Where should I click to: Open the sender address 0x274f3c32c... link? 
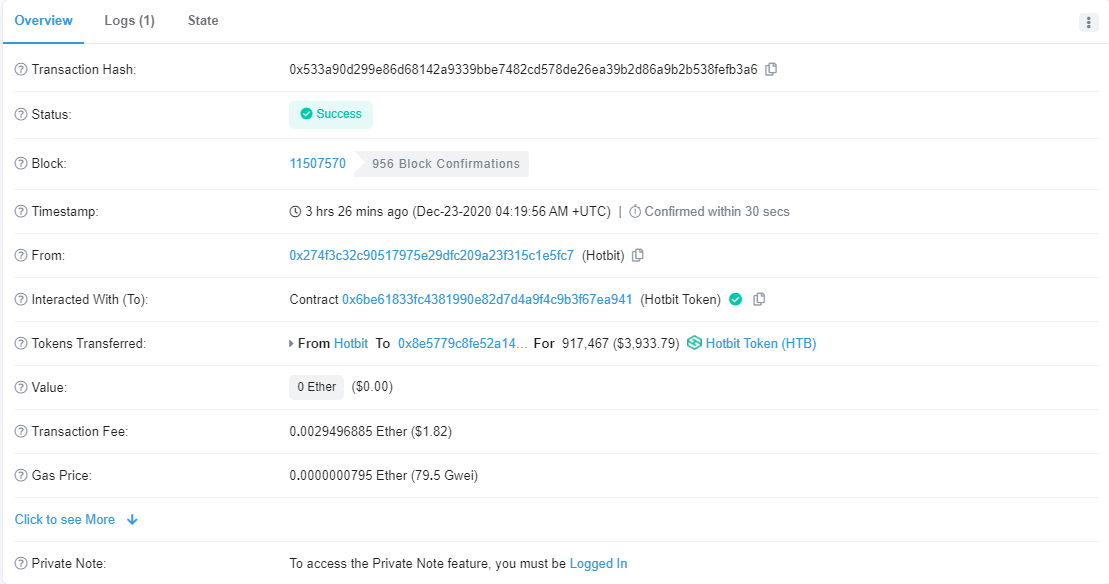coord(431,255)
